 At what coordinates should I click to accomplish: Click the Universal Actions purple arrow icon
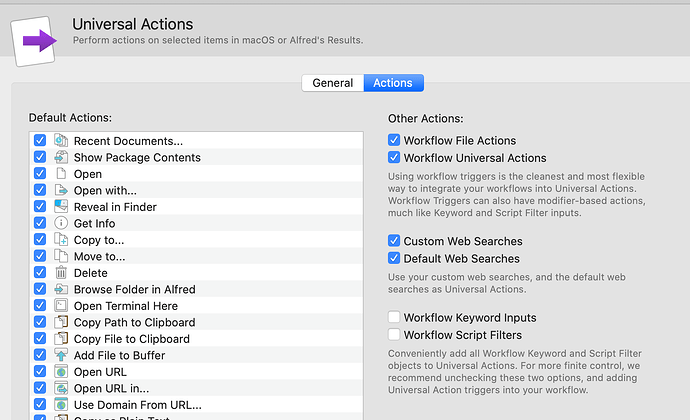[34, 41]
